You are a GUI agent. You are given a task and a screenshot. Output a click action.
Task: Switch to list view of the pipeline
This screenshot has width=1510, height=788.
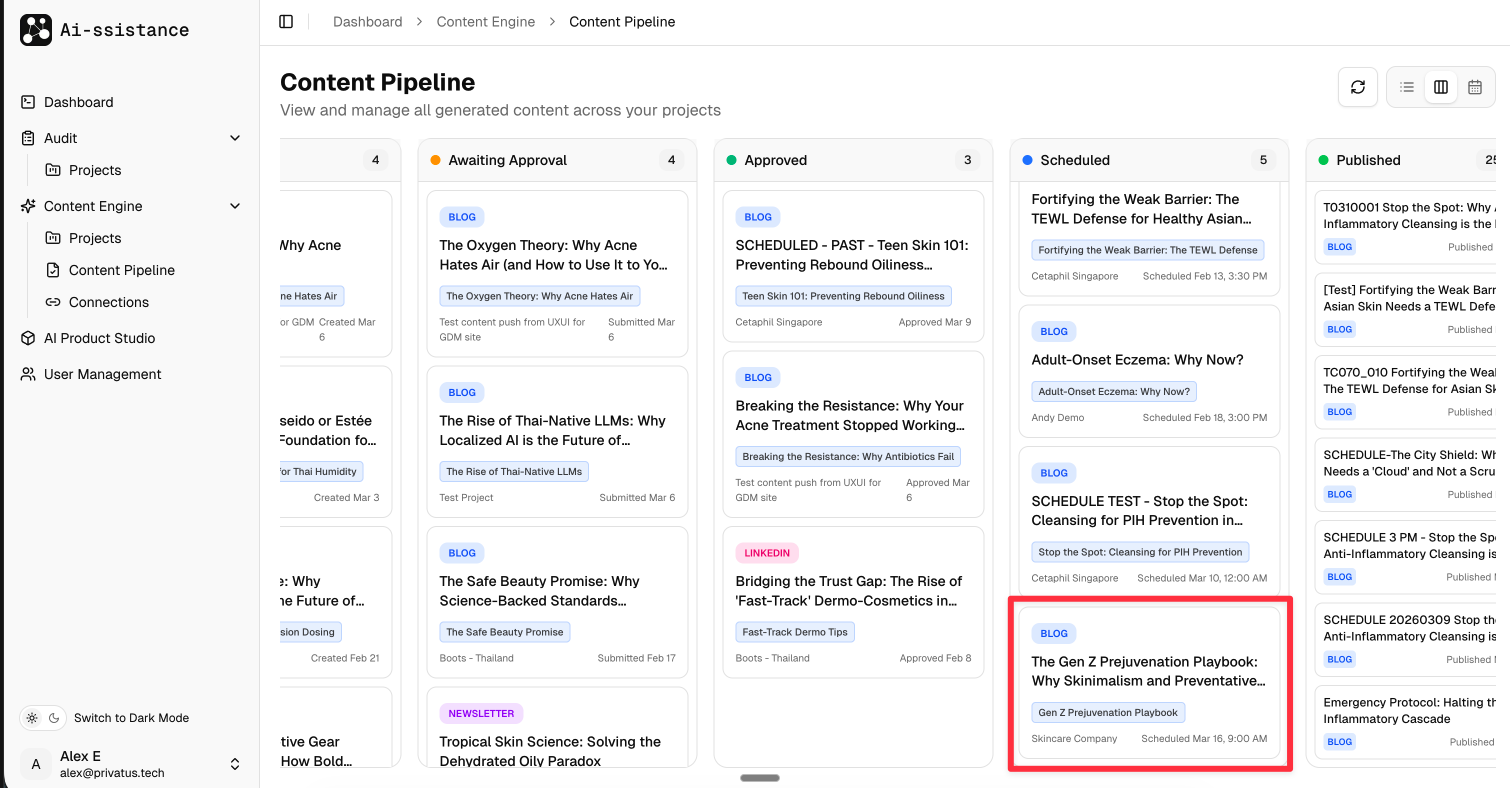[x=1405, y=87]
